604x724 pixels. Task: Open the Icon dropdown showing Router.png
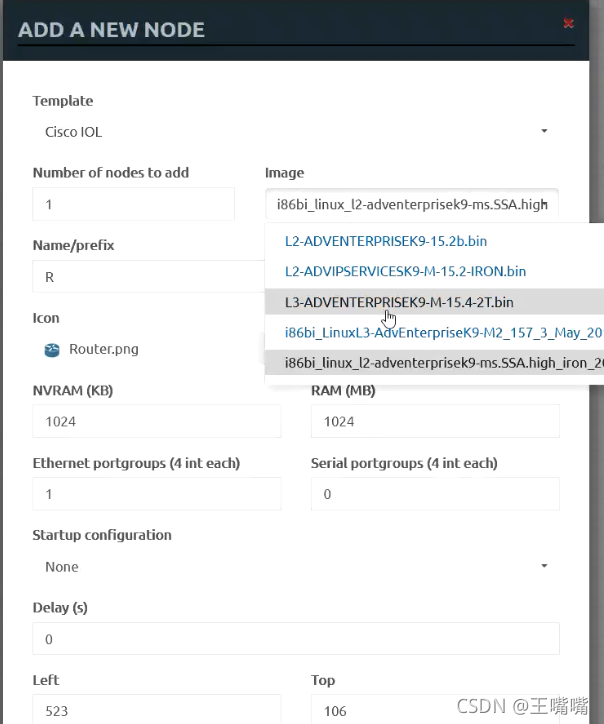[149, 350]
